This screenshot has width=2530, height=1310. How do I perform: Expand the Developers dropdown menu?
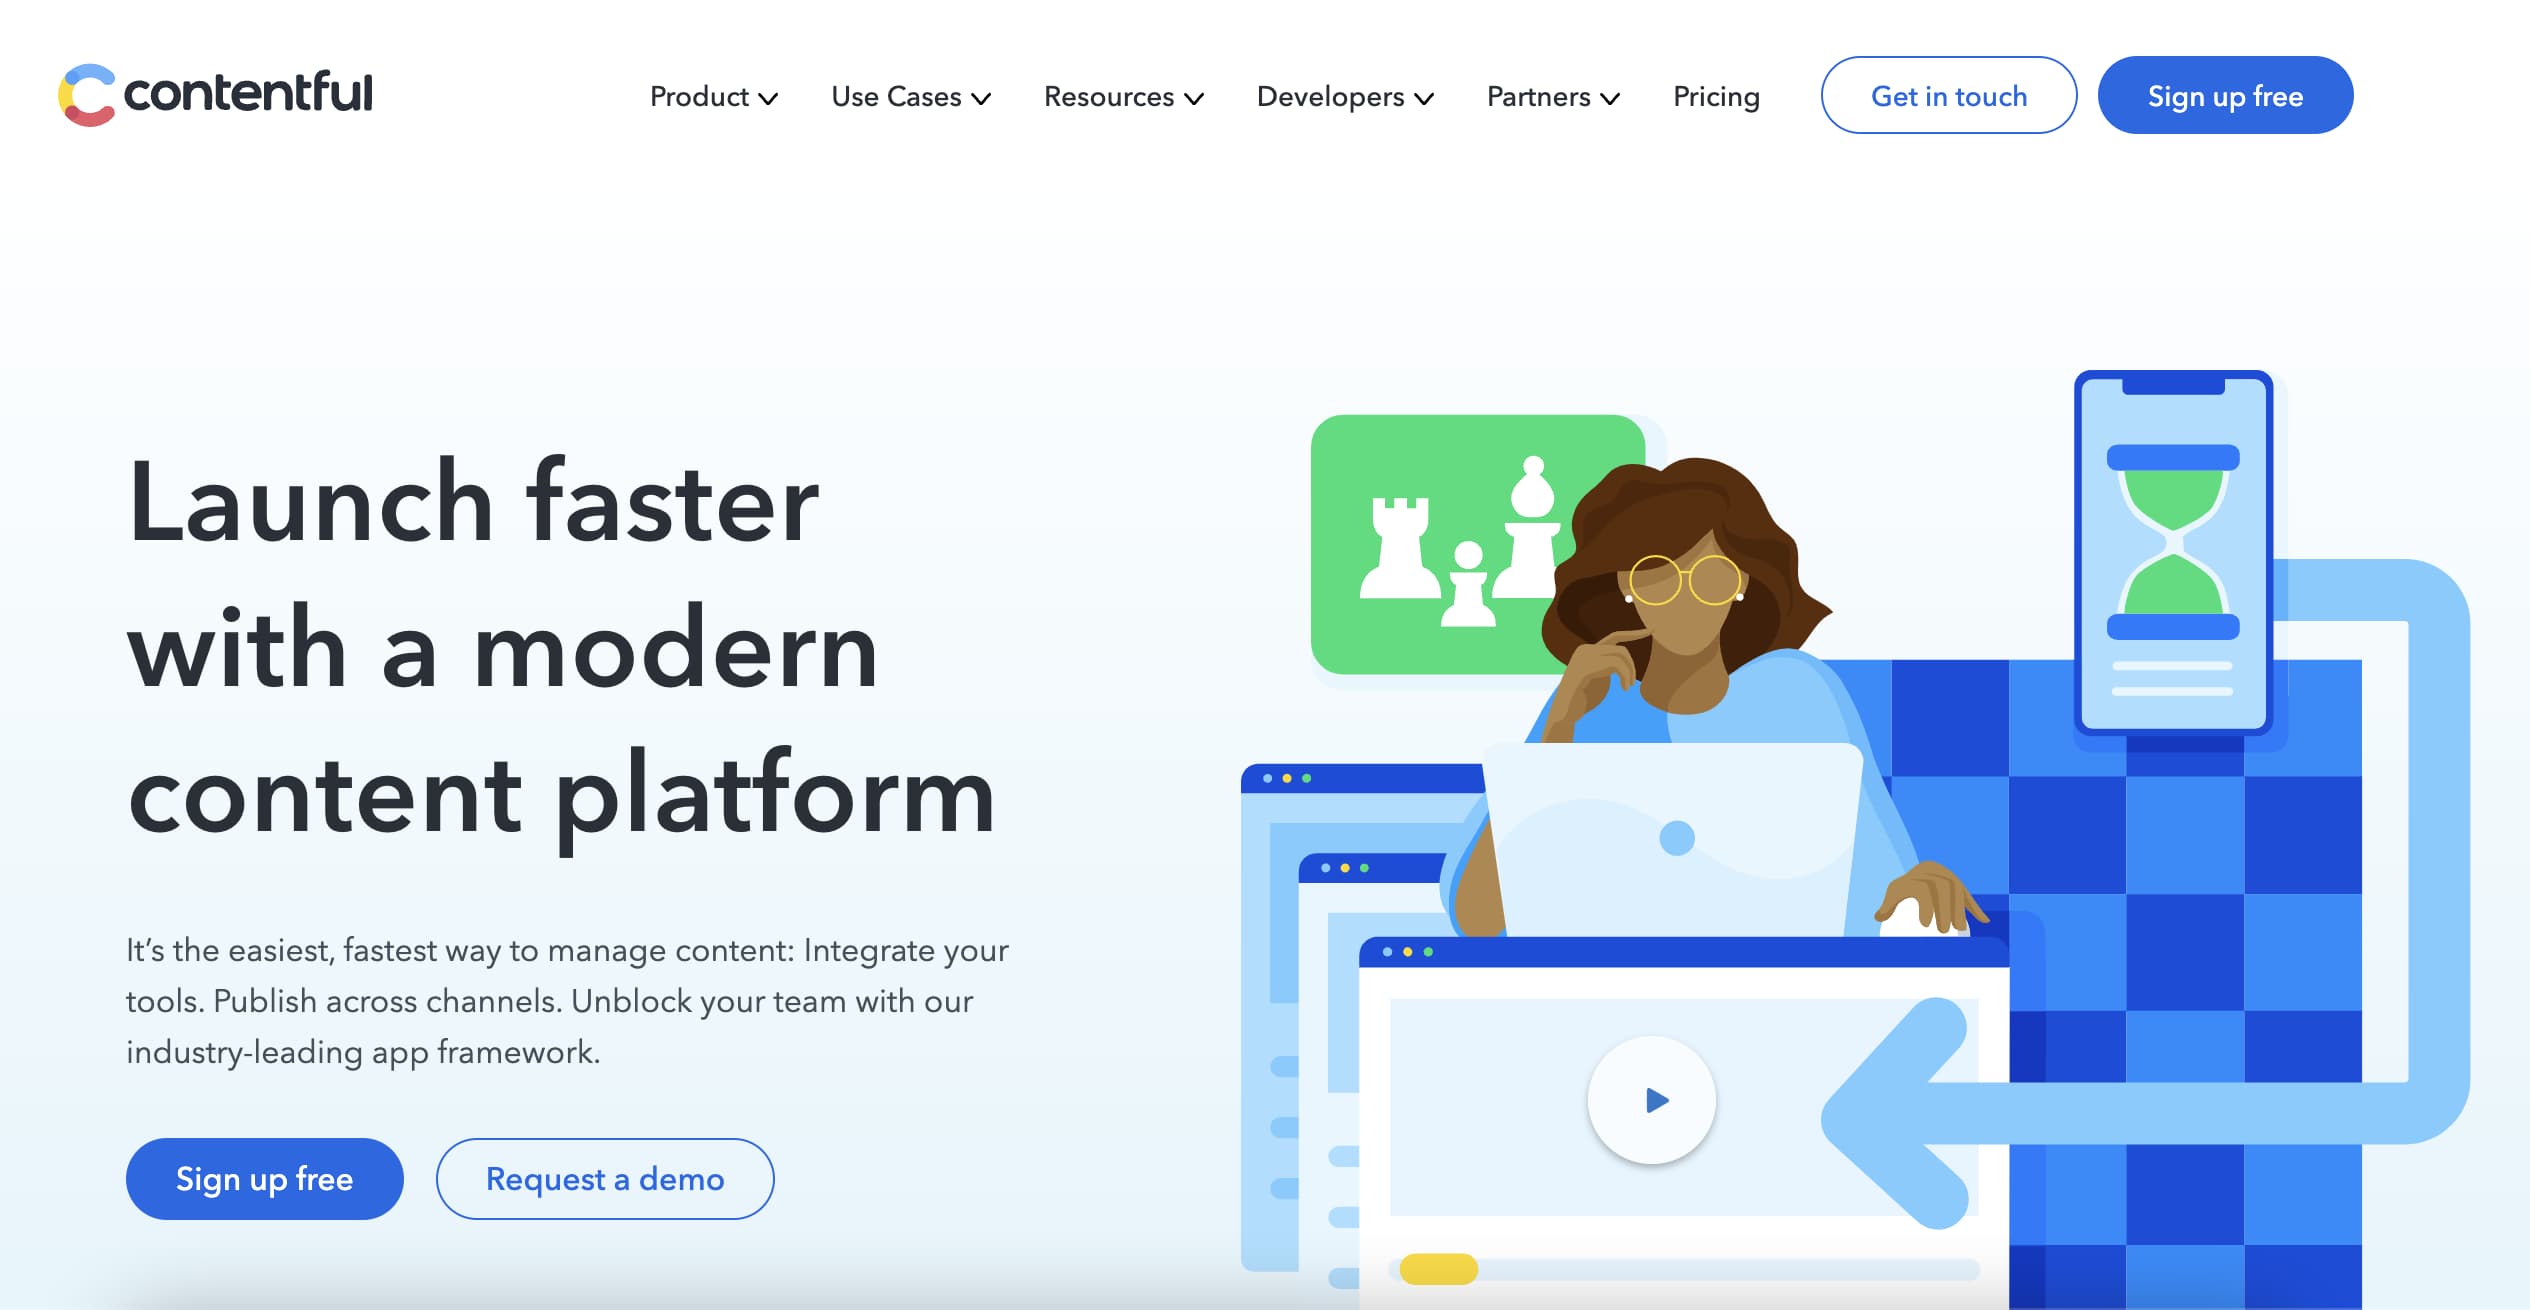(x=1344, y=94)
